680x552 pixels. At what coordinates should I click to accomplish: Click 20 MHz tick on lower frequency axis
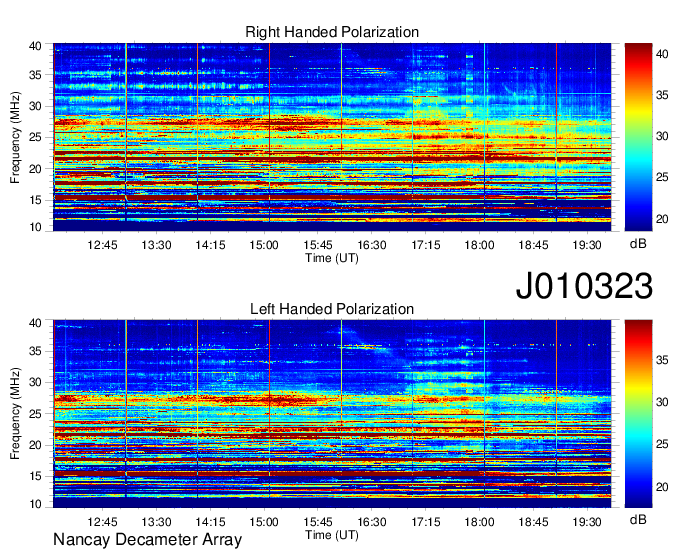coord(35,445)
